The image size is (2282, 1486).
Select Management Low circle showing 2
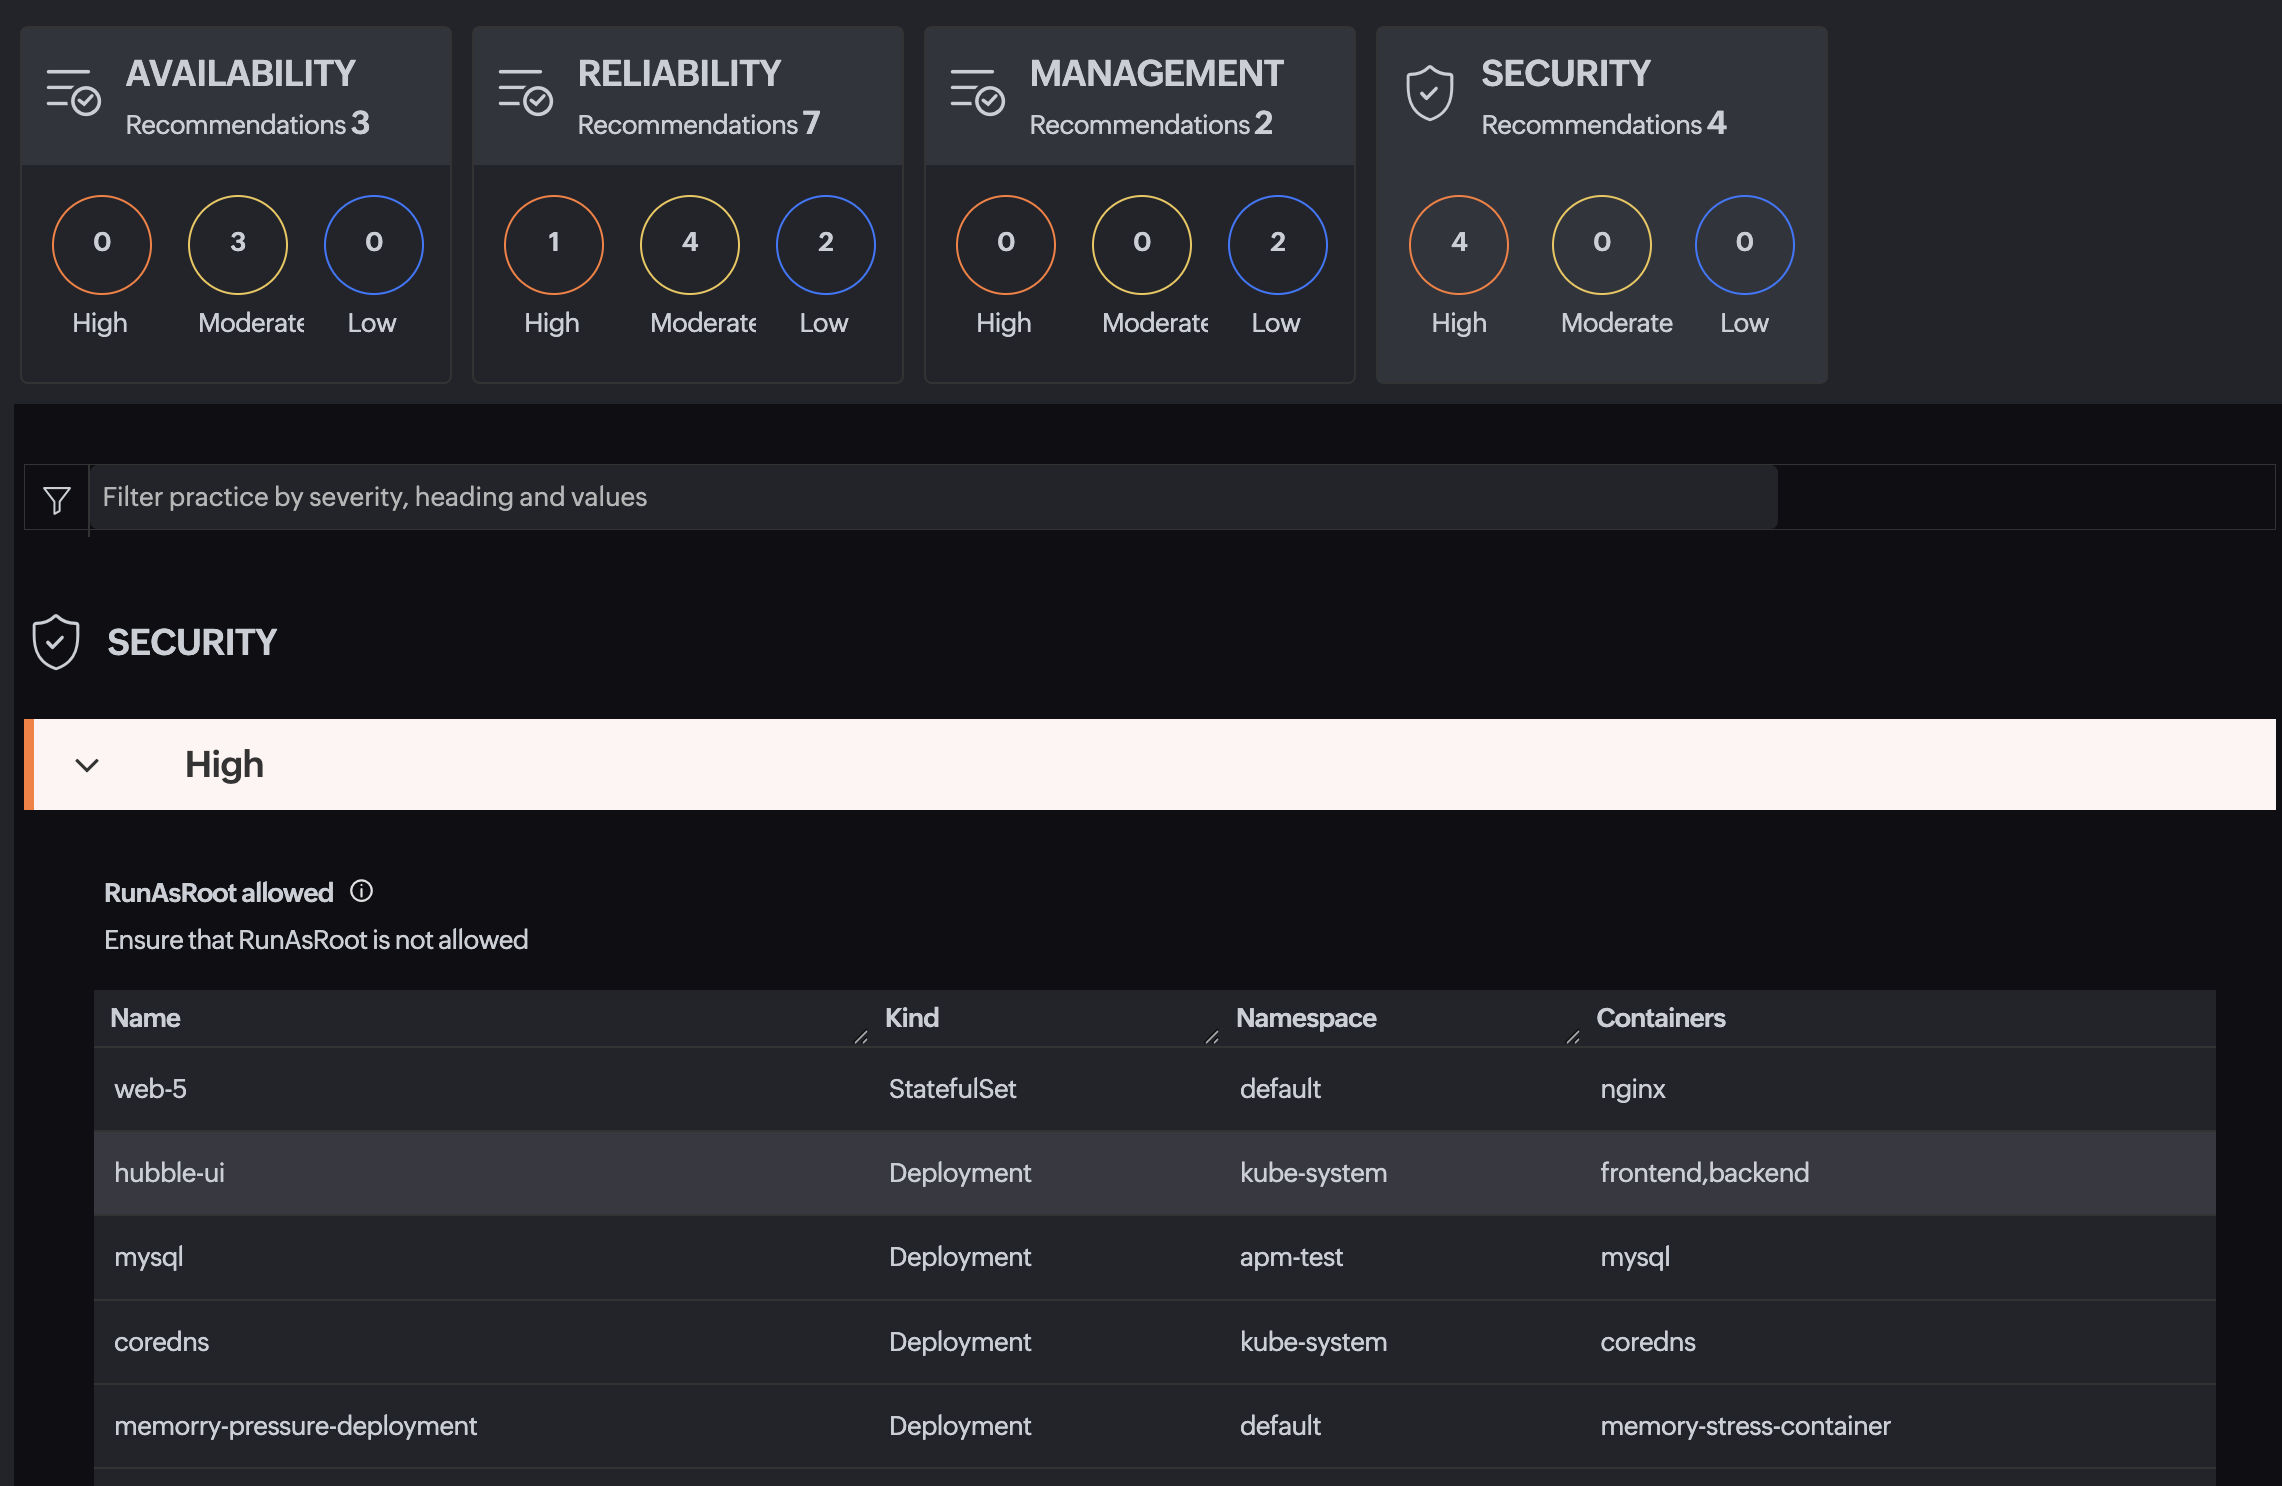pyautogui.click(x=1278, y=244)
